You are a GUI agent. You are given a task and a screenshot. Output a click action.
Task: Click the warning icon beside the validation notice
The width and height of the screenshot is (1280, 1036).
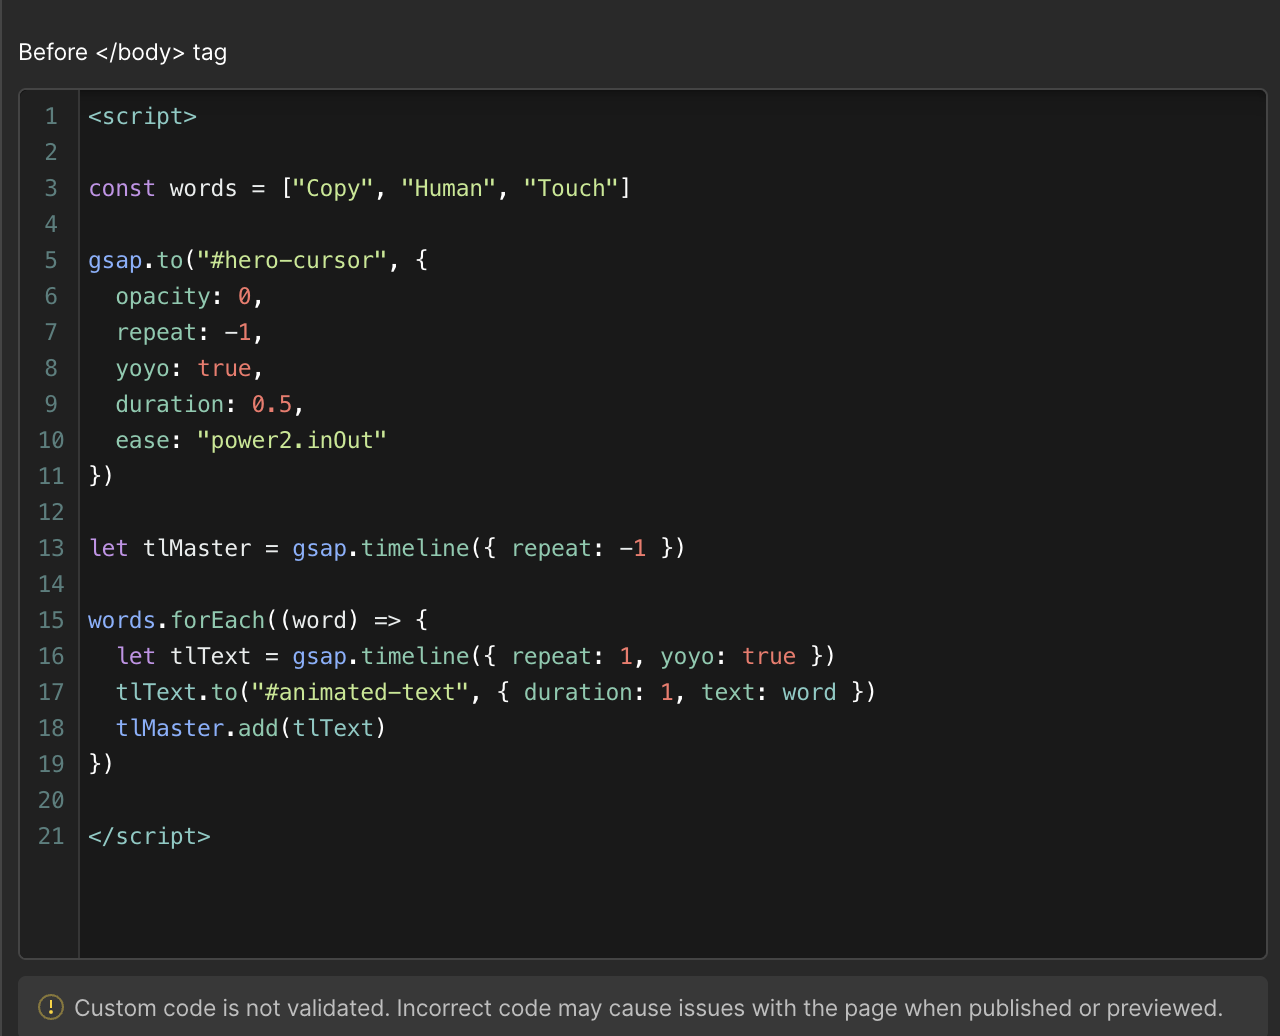[50, 1007]
